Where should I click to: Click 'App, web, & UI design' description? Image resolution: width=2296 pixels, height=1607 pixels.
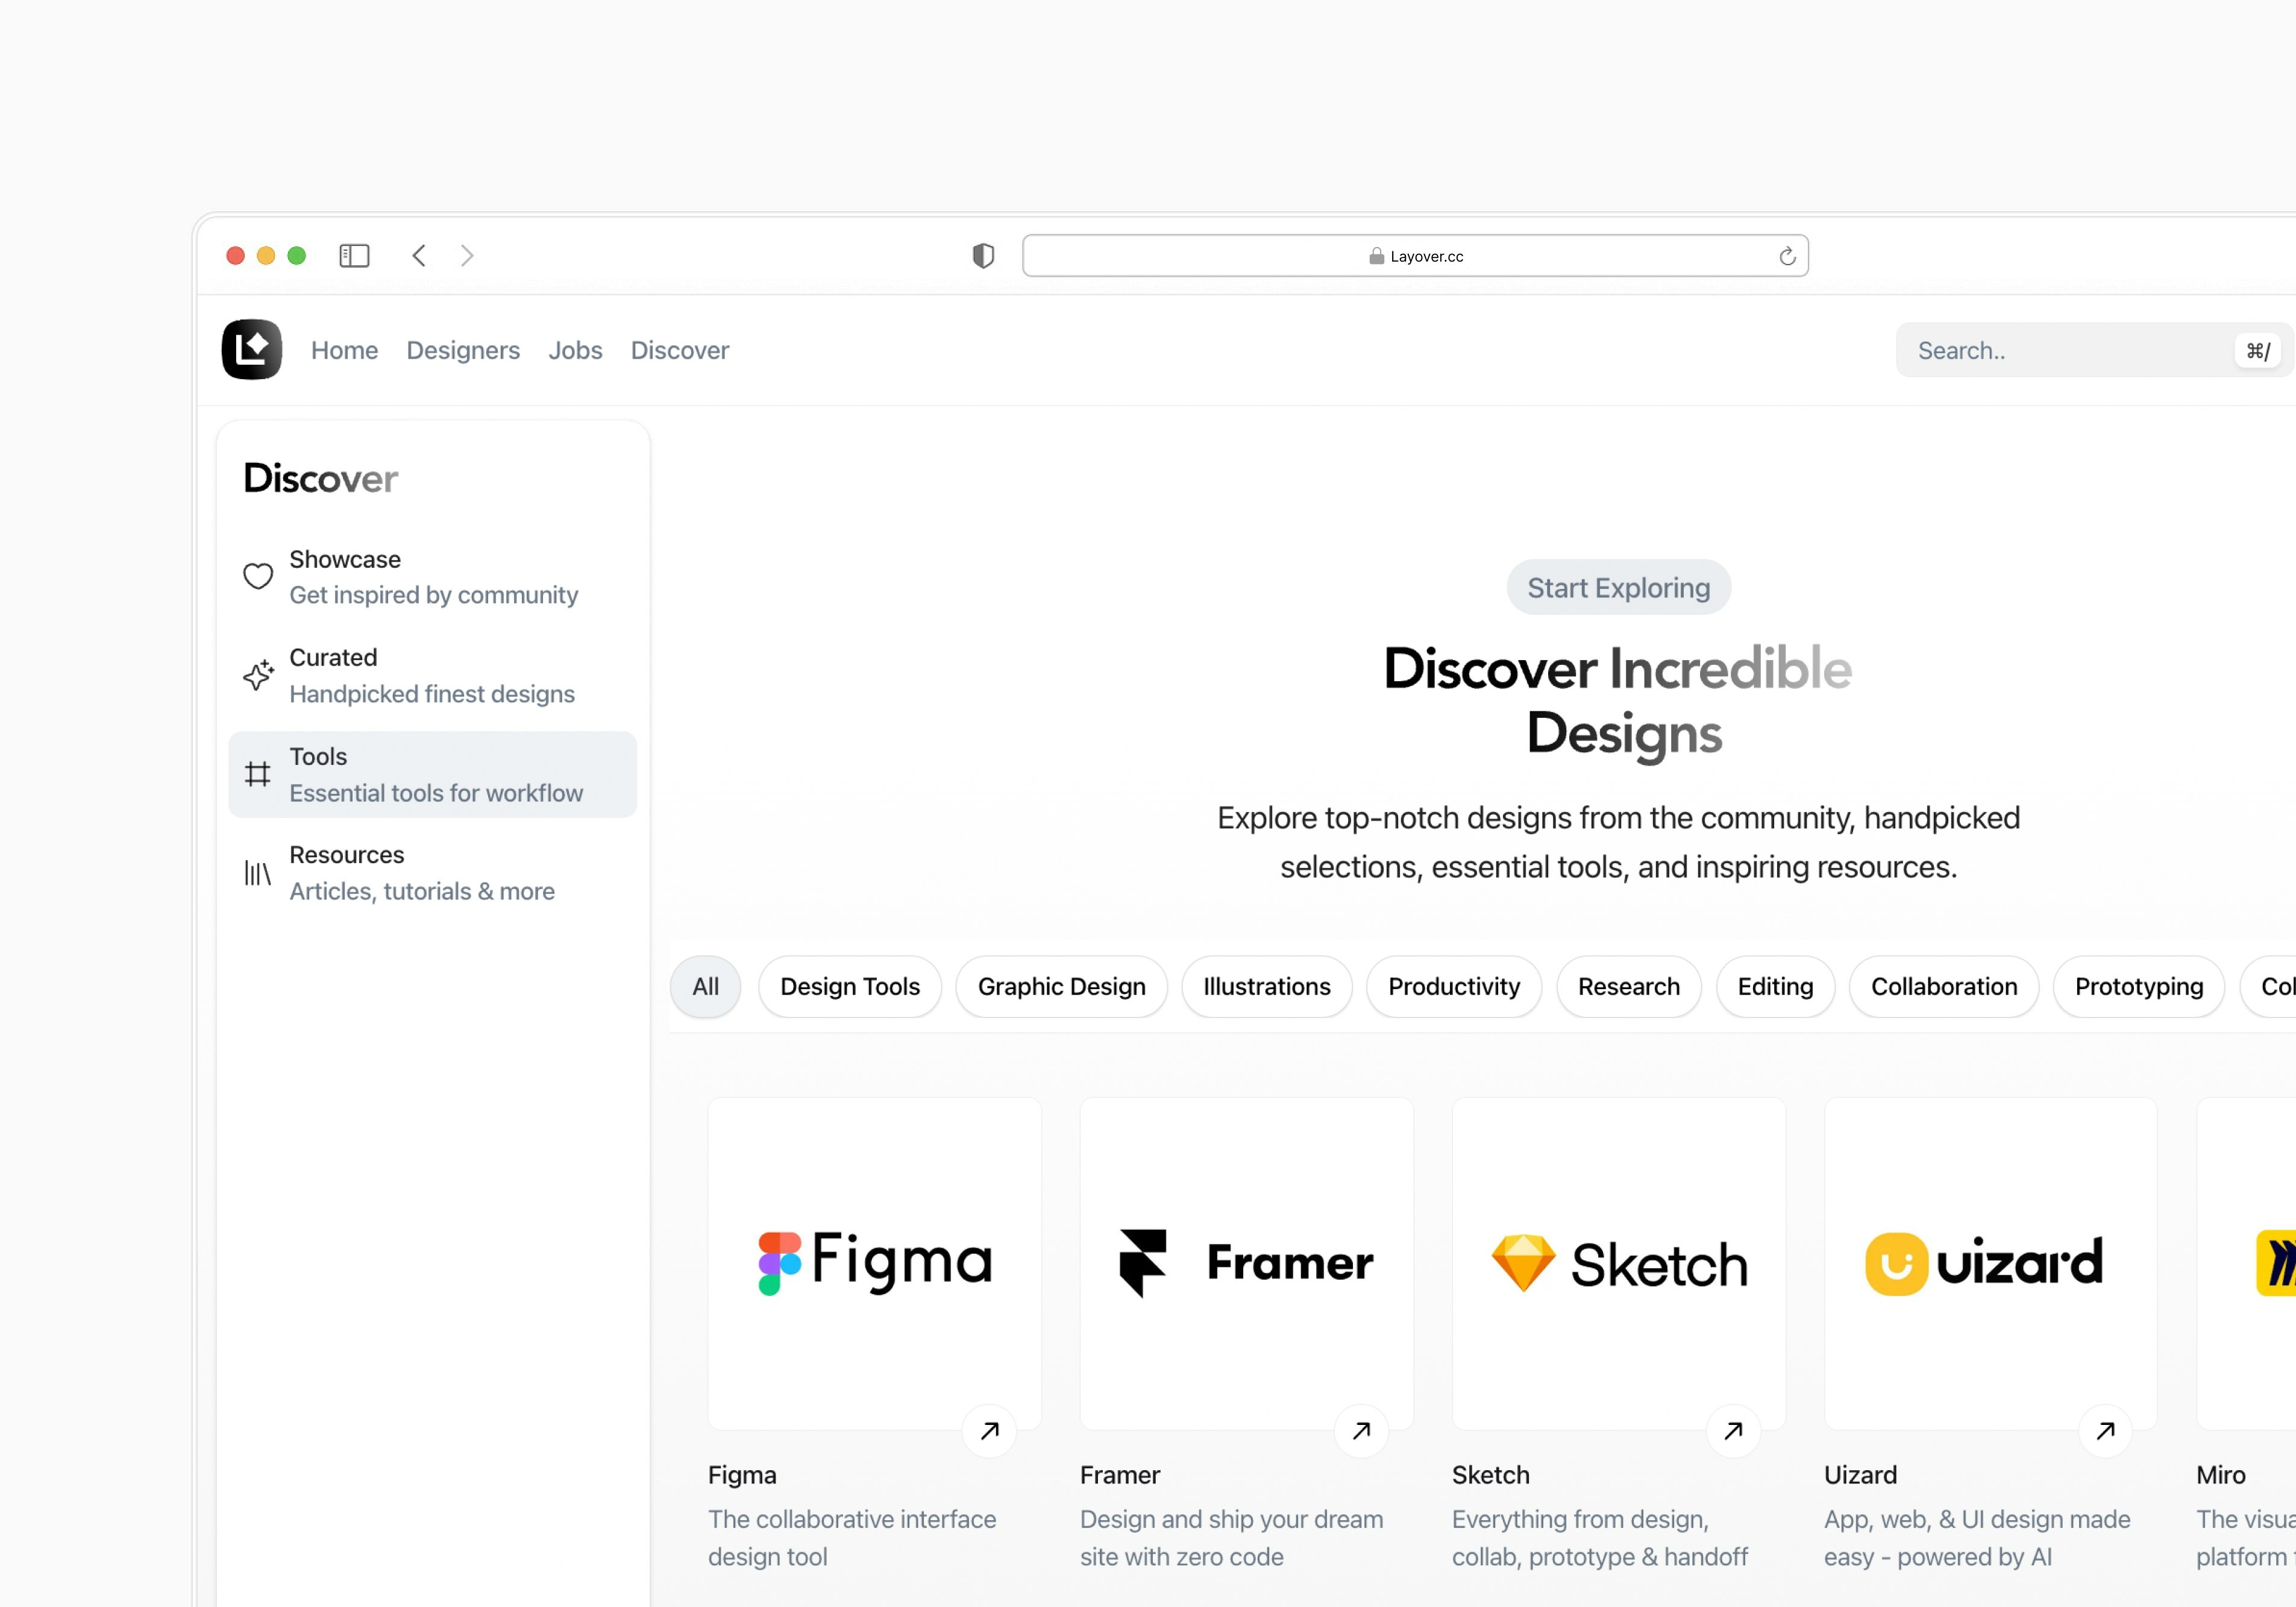[x=1977, y=1538]
